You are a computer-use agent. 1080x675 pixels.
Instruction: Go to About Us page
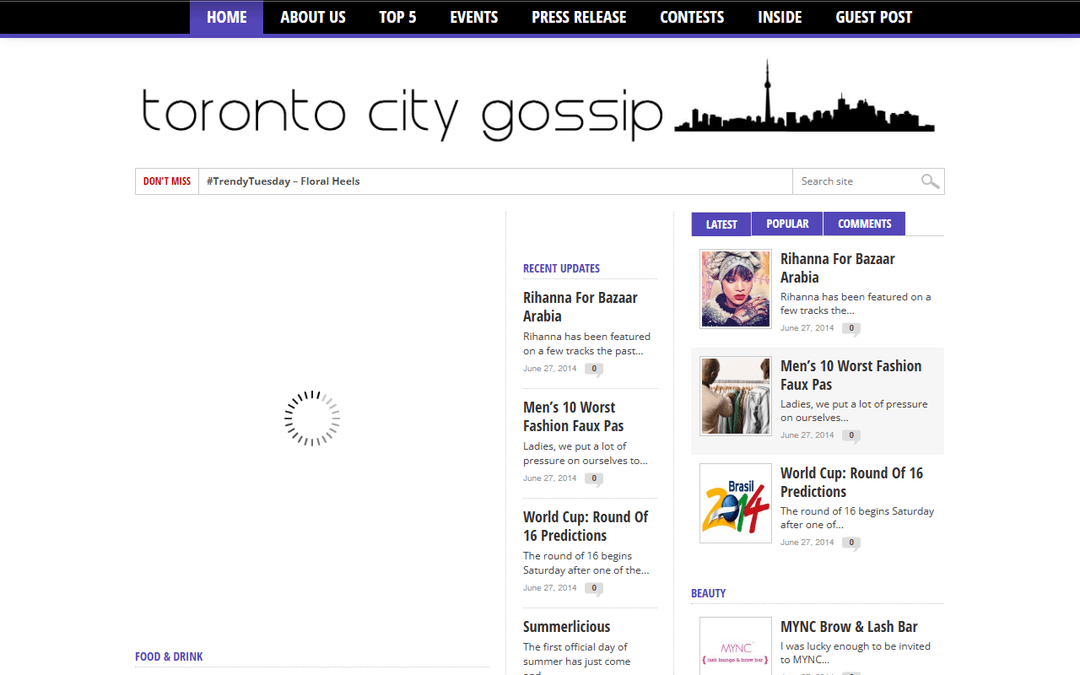pos(313,17)
